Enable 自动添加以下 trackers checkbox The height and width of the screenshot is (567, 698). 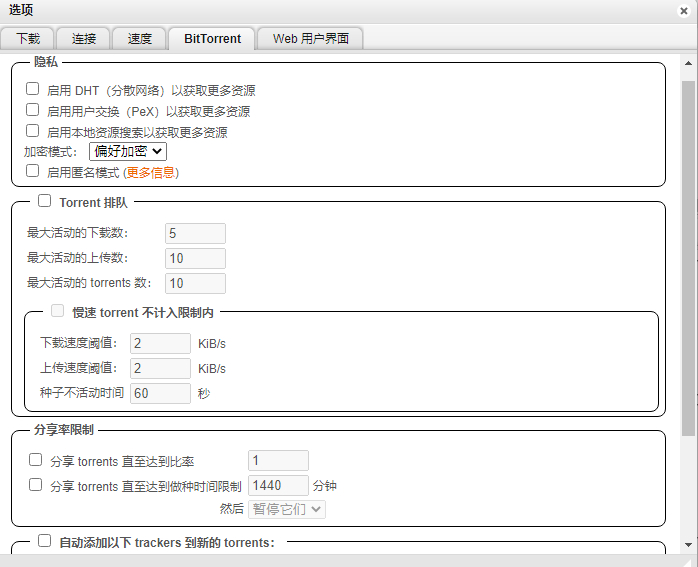tap(45, 541)
